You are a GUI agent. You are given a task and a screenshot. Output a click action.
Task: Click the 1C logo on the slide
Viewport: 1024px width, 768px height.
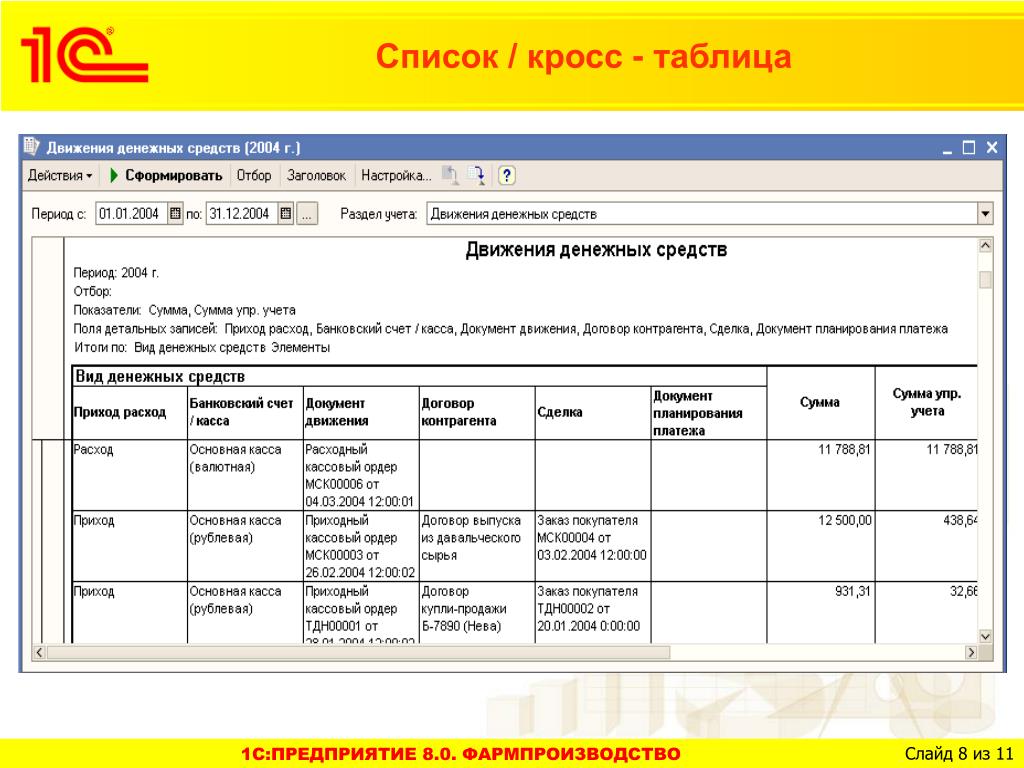pos(85,55)
